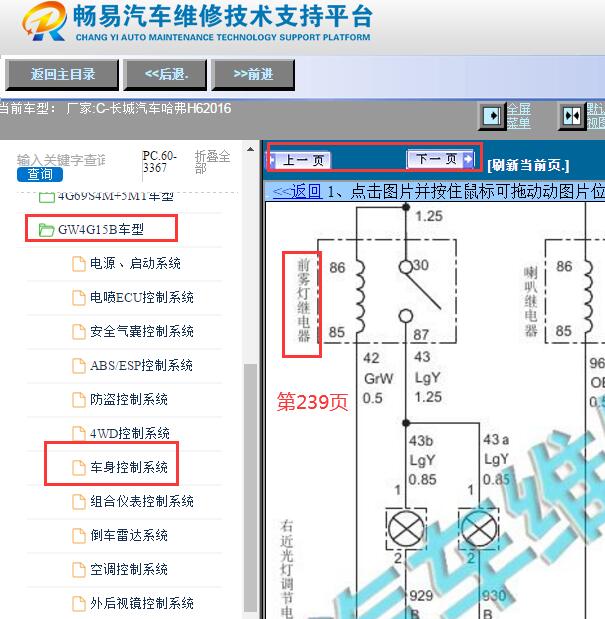
Task: Click the 前雾灯继电器 label in diagram
Action: [303, 300]
